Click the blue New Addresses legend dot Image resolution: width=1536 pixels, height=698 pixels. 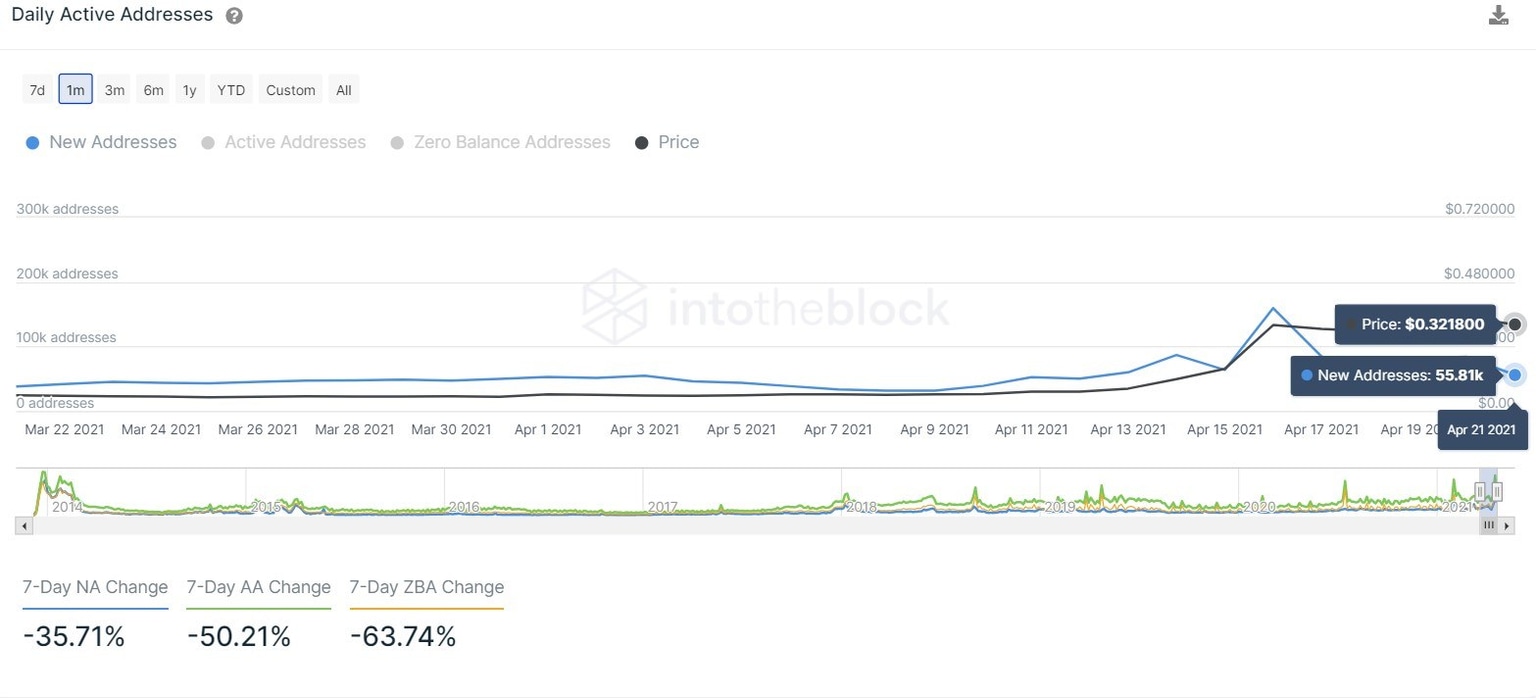tap(32, 142)
